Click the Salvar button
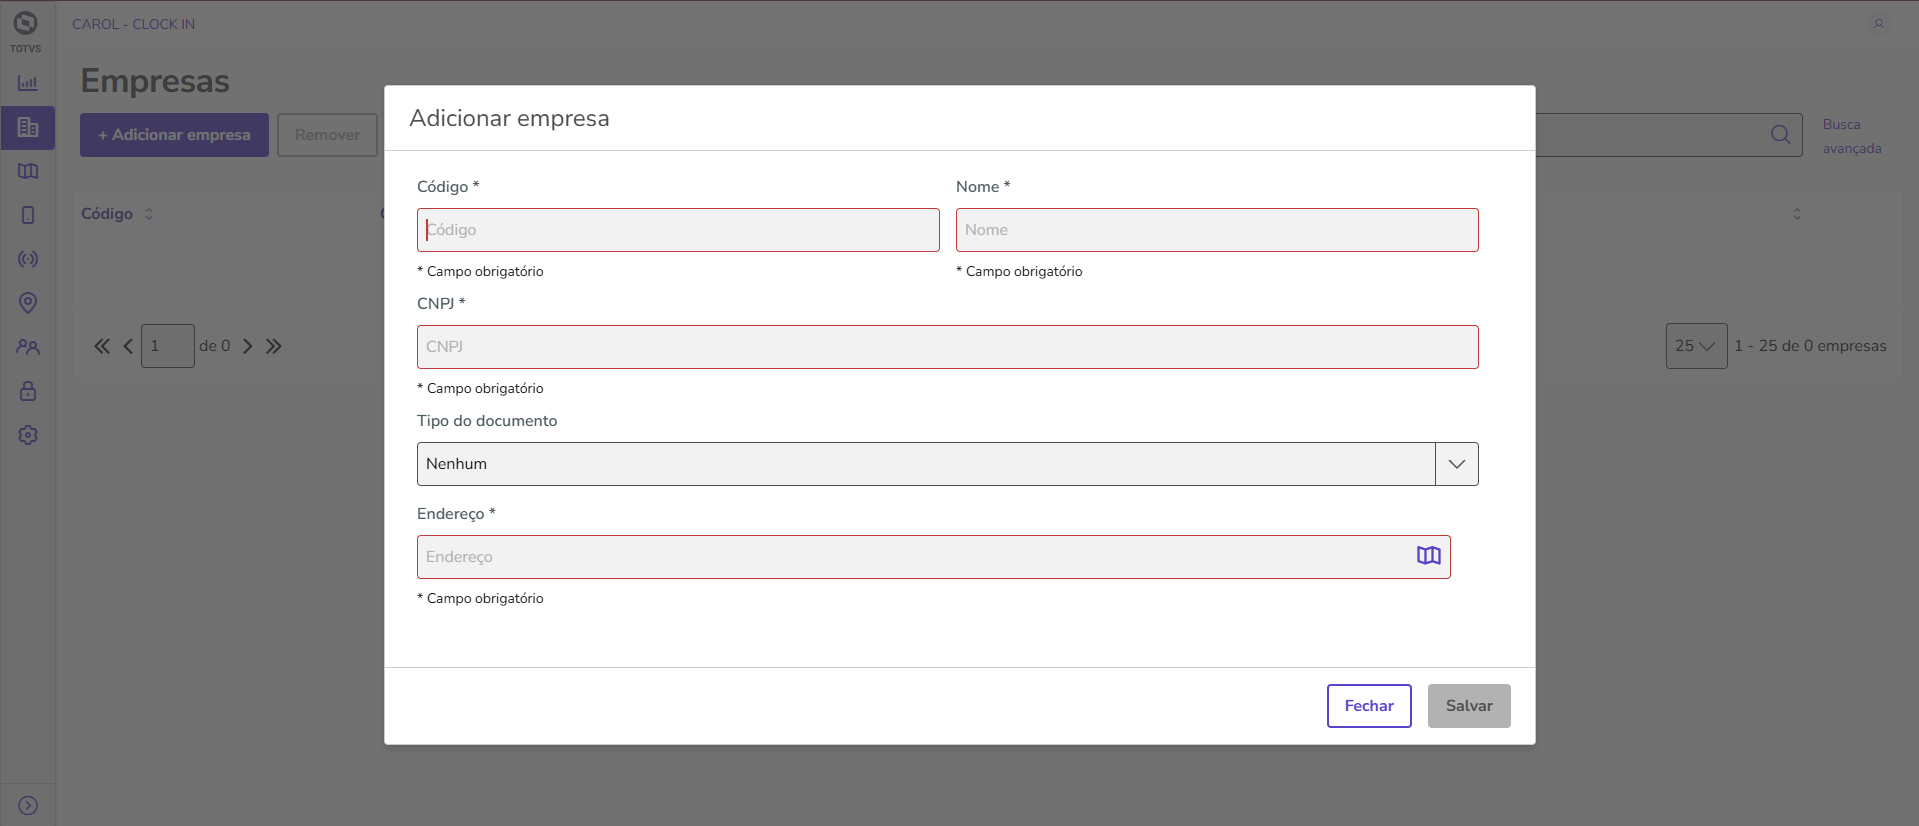This screenshot has height=826, width=1919. pyautogui.click(x=1468, y=706)
